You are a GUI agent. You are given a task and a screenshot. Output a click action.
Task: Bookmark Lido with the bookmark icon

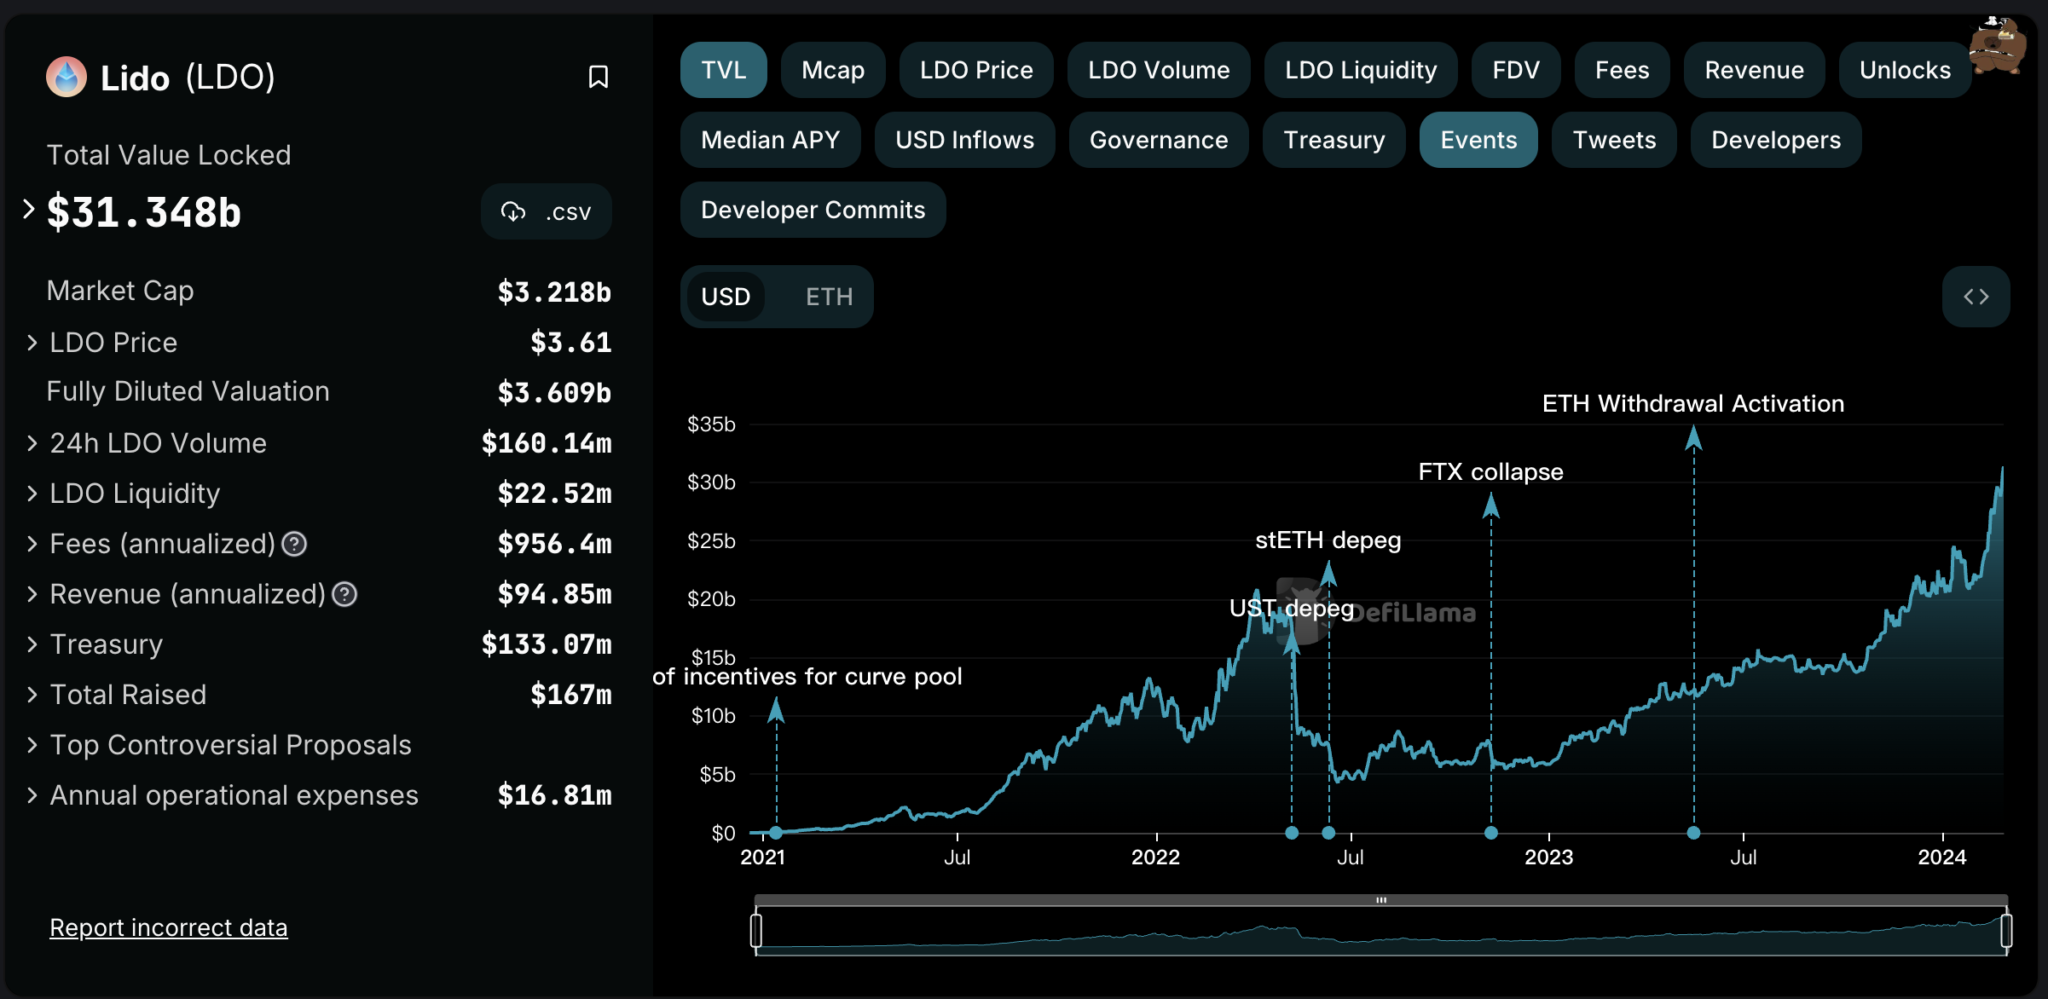(x=598, y=77)
